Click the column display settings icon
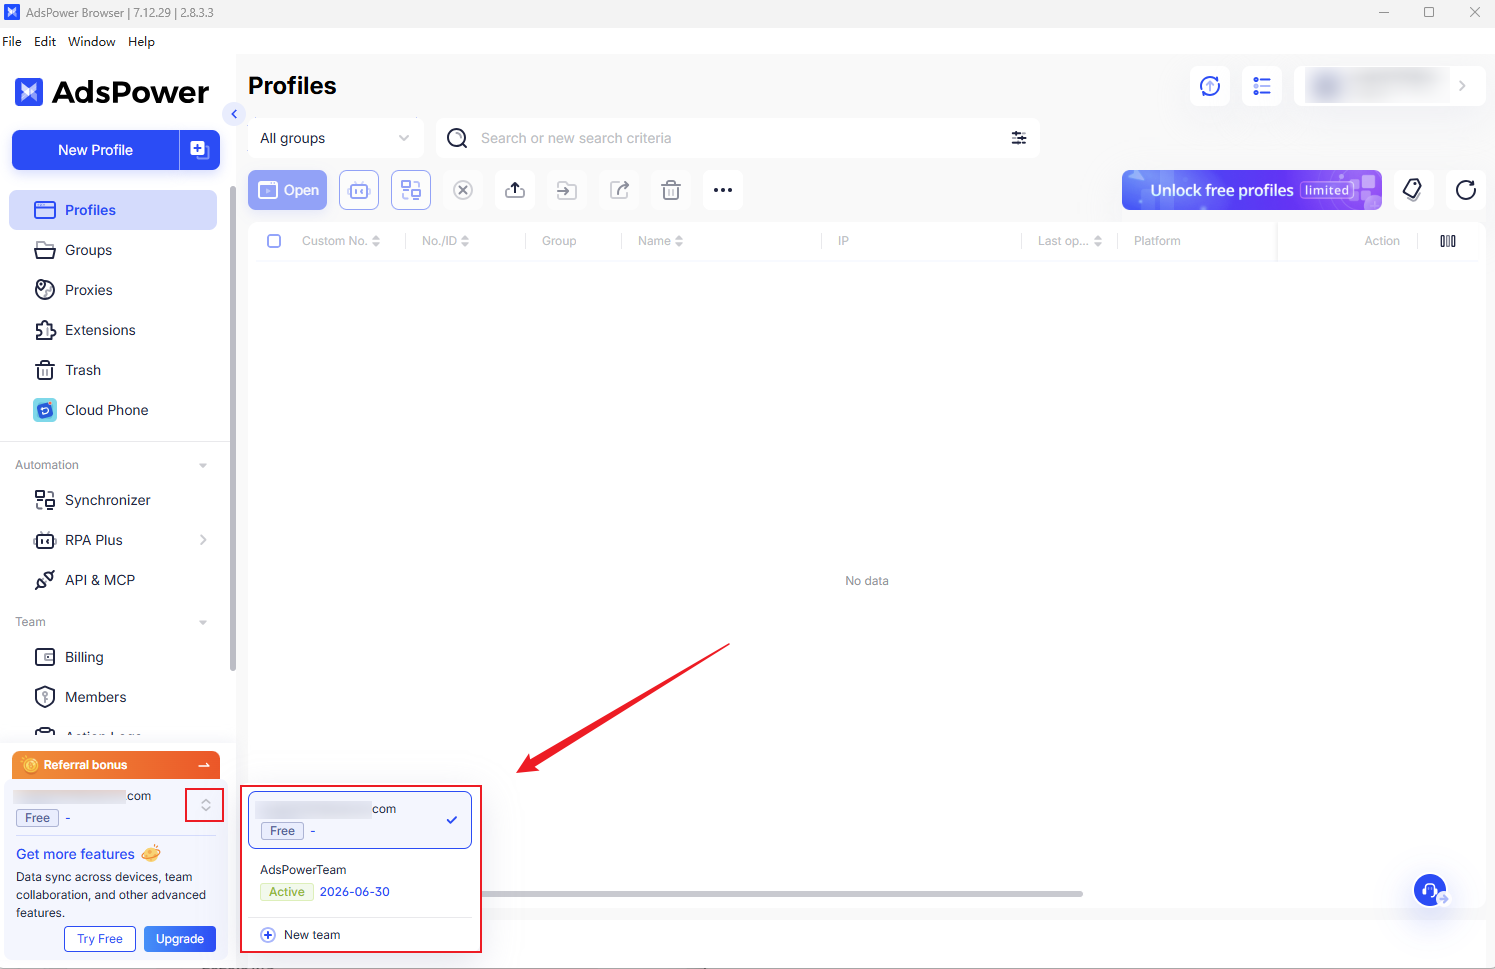 (1448, 240)
